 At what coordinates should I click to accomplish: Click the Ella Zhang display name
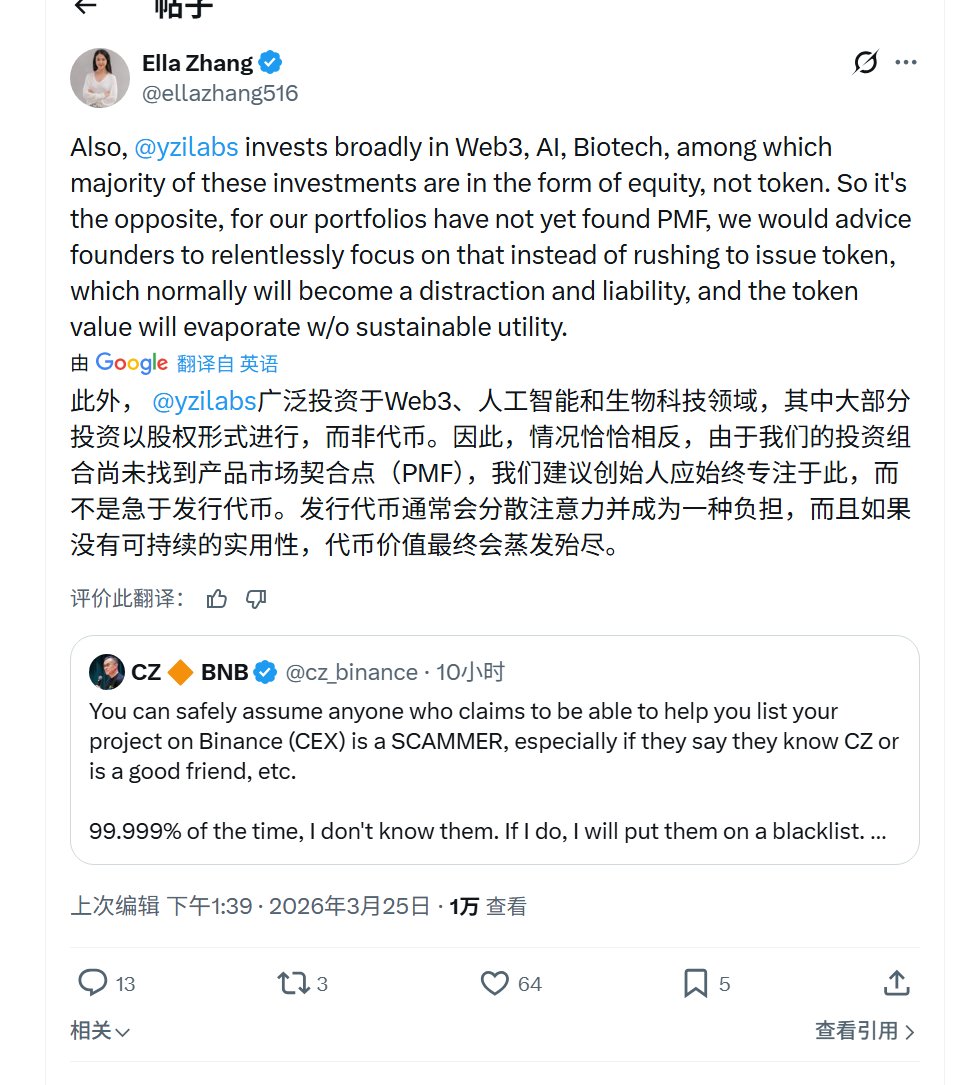(197, 63)
